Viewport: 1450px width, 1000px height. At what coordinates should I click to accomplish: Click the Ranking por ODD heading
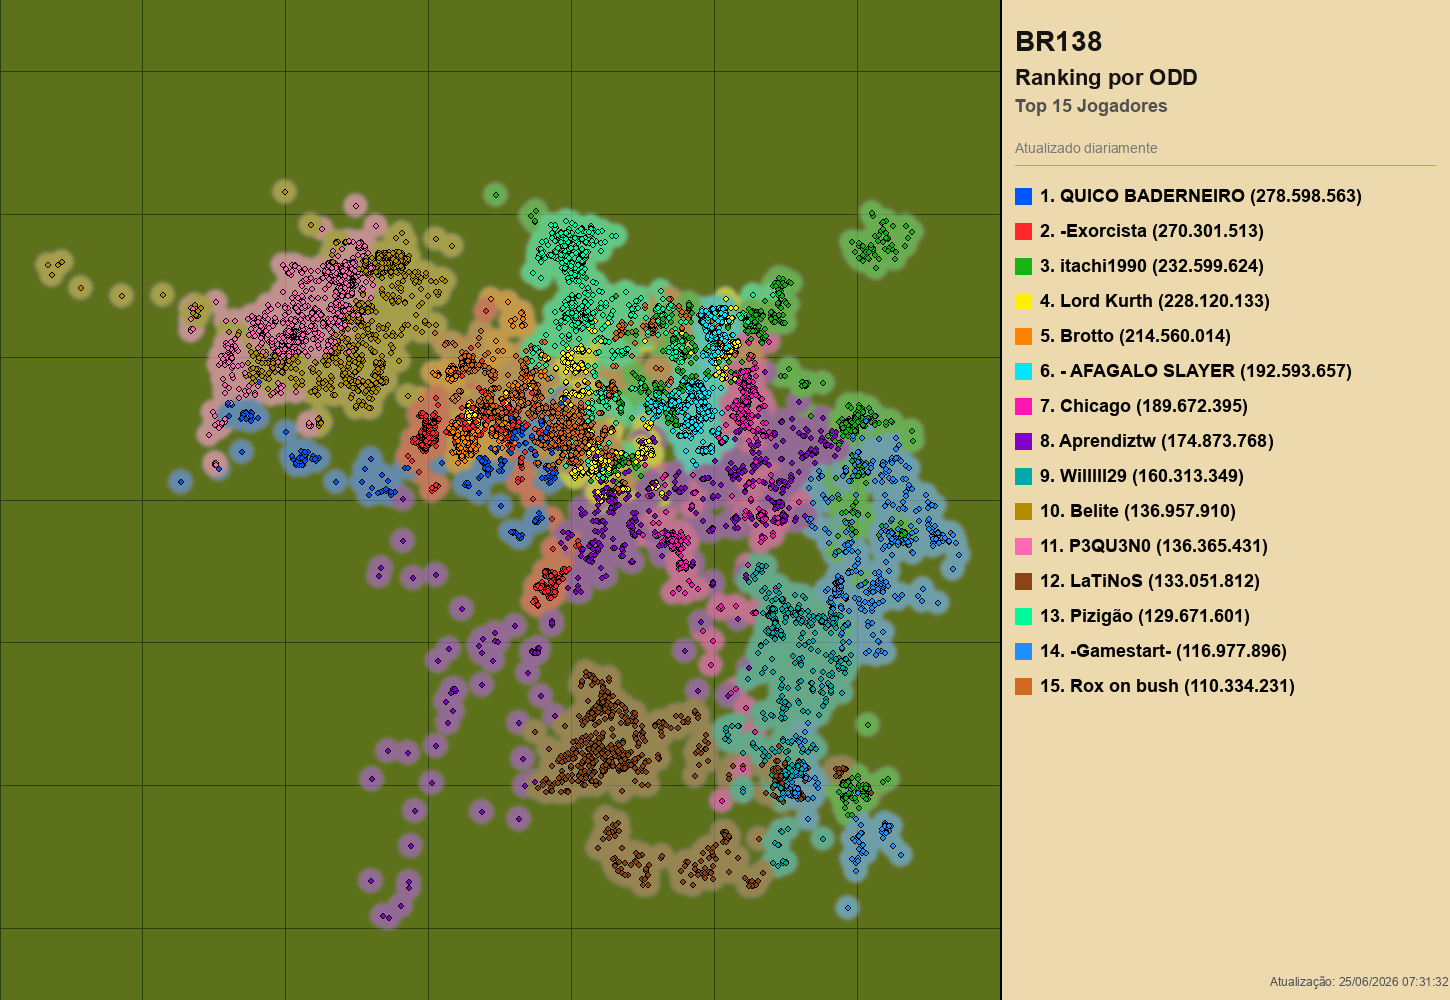(x=1106, y=78)
